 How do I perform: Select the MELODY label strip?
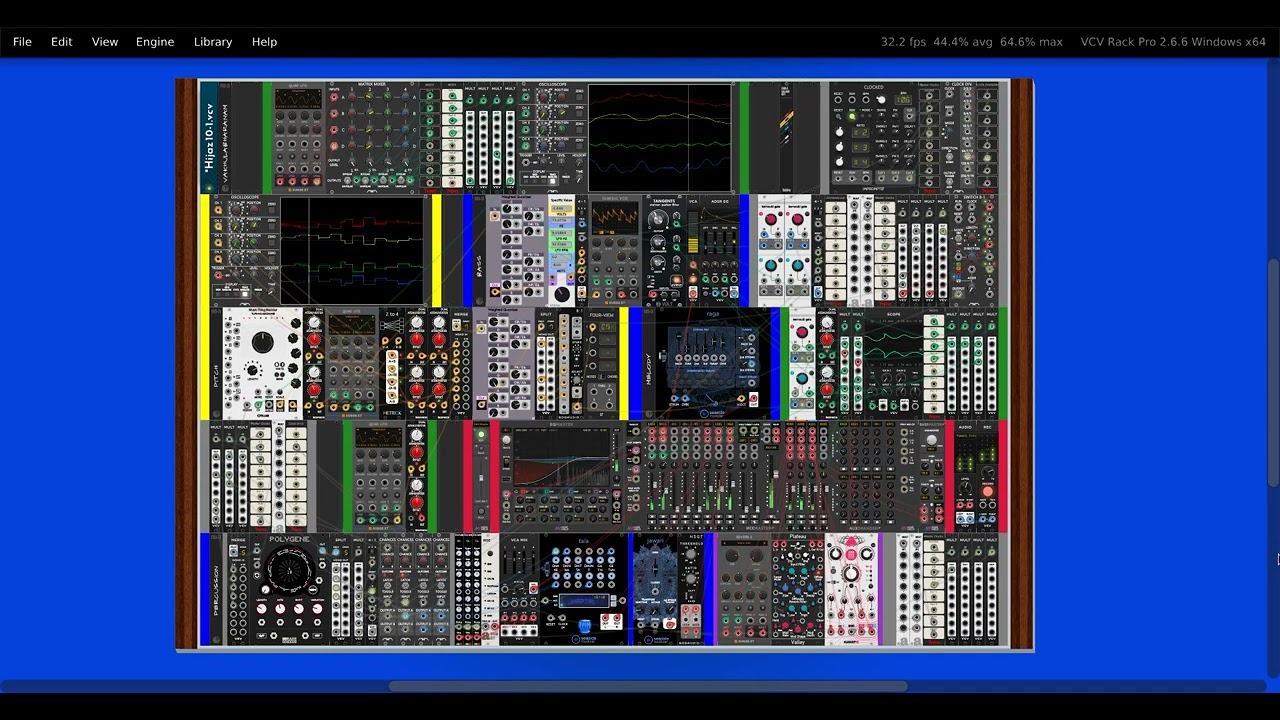[x=648, y=363]
